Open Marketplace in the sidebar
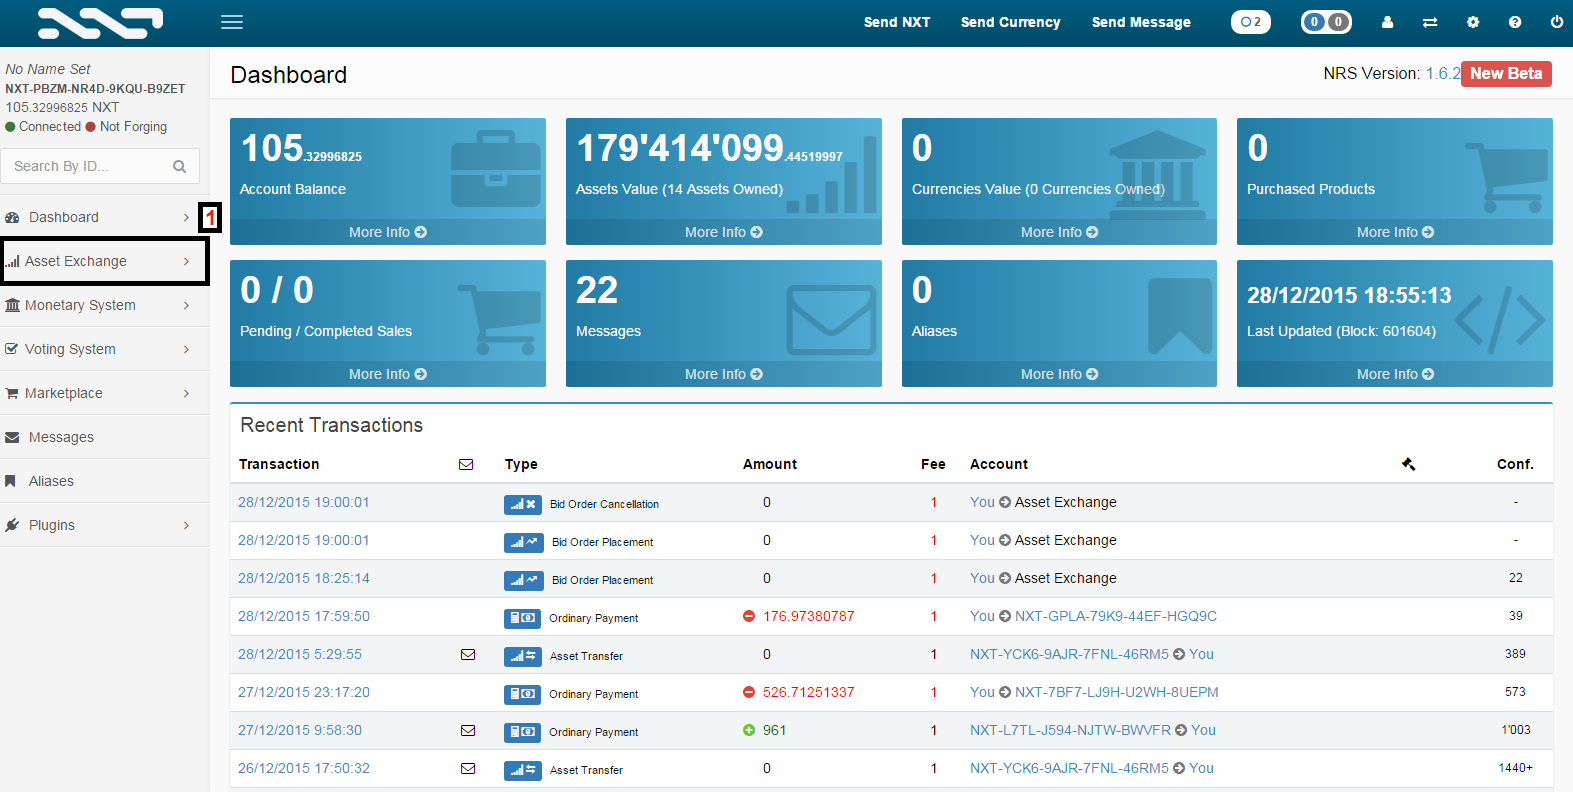1573x792 pixels. tap(104, 393)
